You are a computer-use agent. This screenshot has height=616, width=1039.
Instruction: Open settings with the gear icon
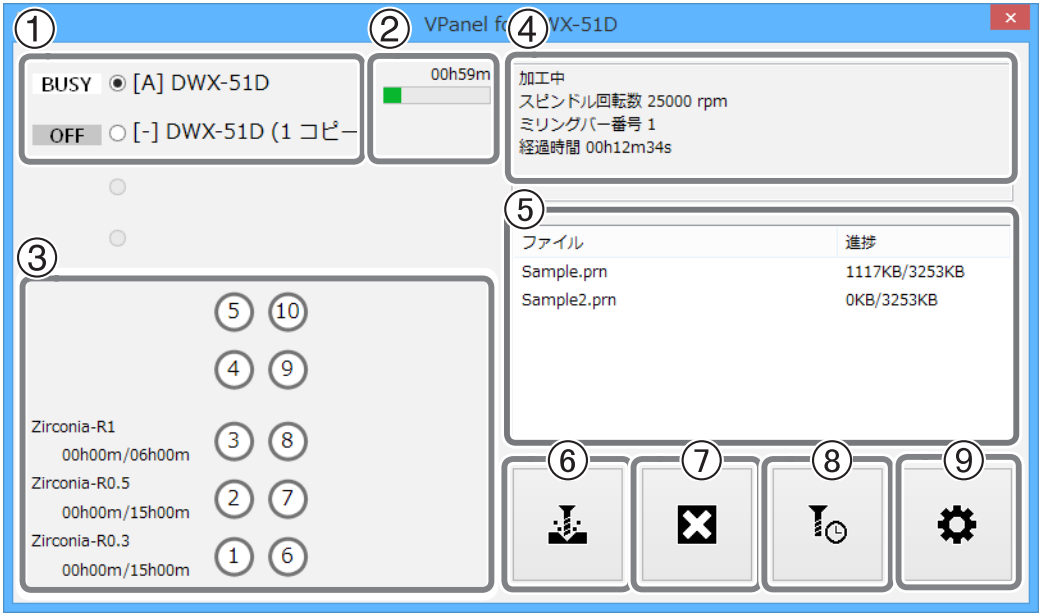tap(957, 525)
